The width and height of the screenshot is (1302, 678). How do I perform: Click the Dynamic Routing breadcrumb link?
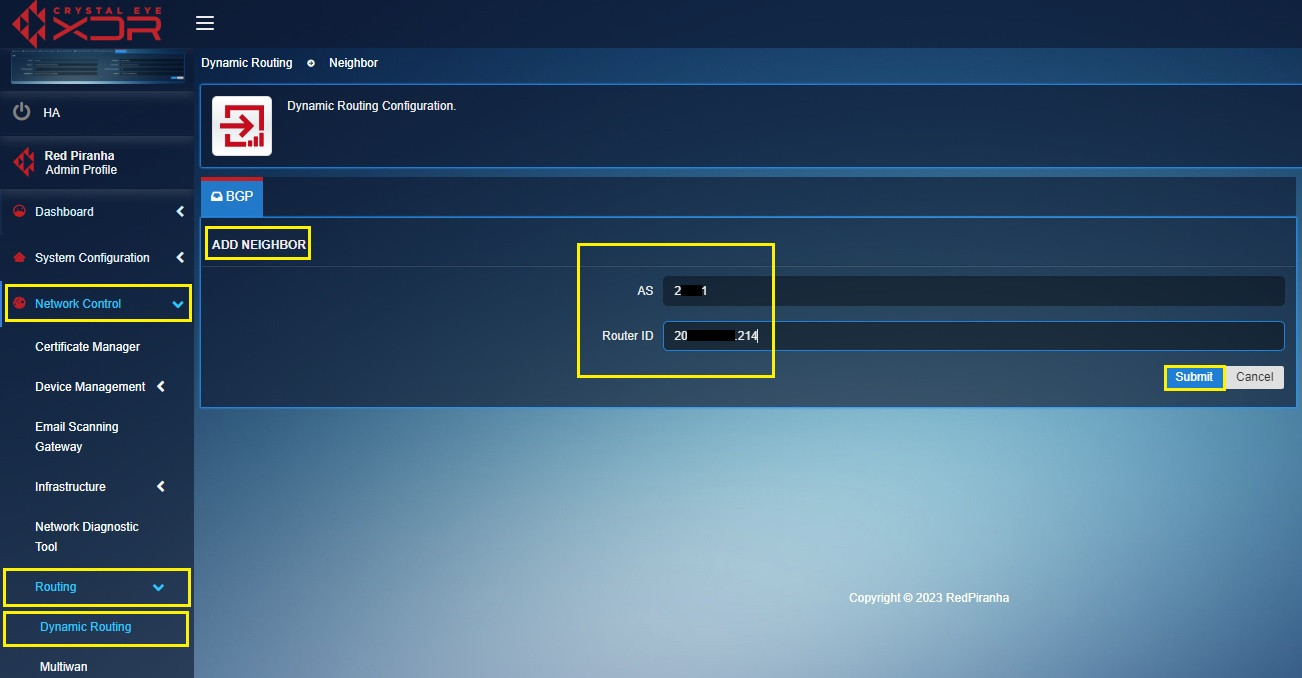pos(247,63)
